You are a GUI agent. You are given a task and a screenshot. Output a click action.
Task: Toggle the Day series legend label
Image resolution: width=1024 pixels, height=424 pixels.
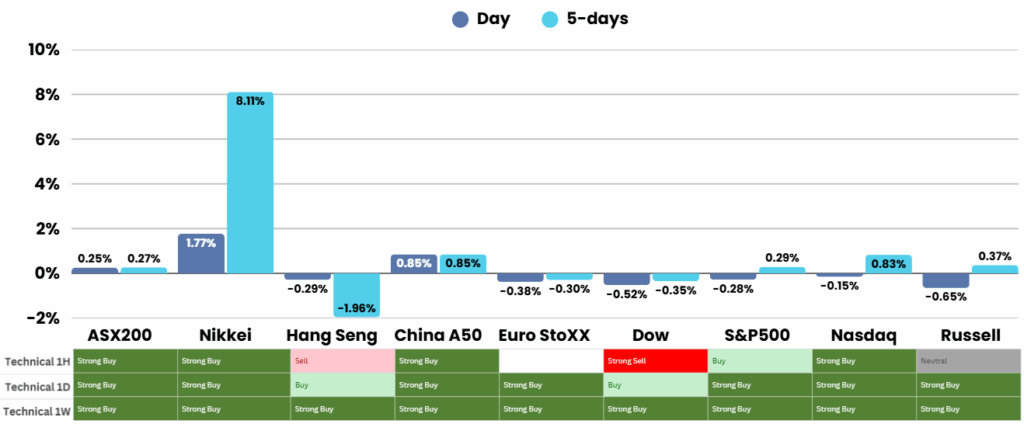pos(493,19)
